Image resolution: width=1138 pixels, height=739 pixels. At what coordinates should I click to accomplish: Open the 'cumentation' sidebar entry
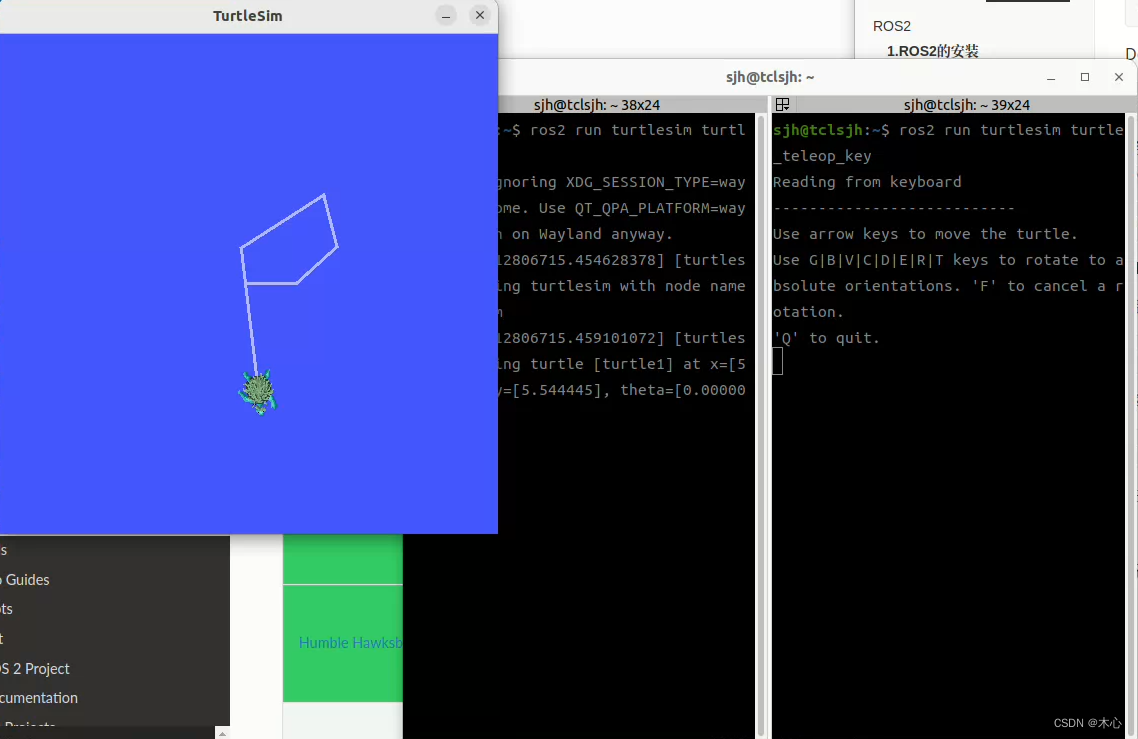click(38, 698)
